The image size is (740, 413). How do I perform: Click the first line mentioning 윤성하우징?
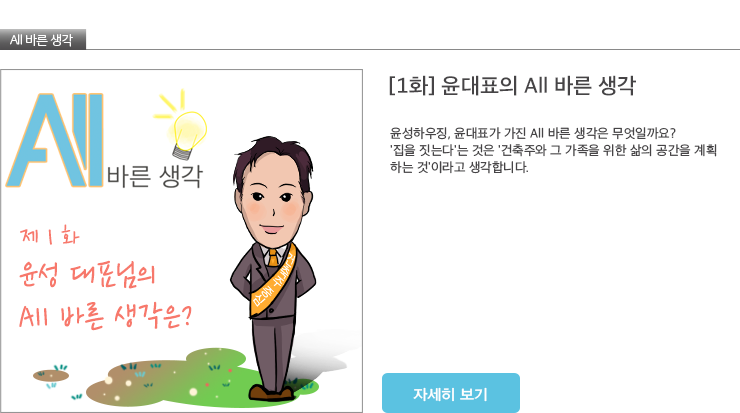533,133
